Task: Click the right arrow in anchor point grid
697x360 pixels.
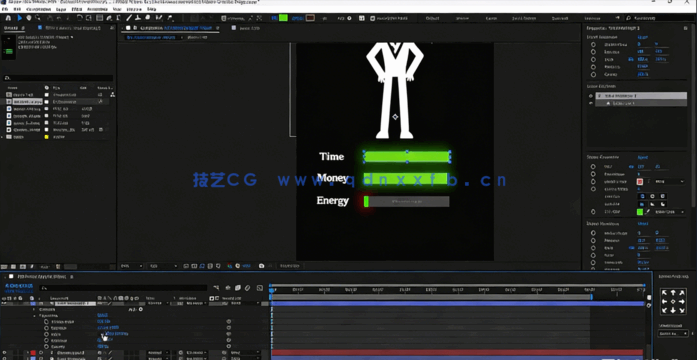Action: (682, 301)
